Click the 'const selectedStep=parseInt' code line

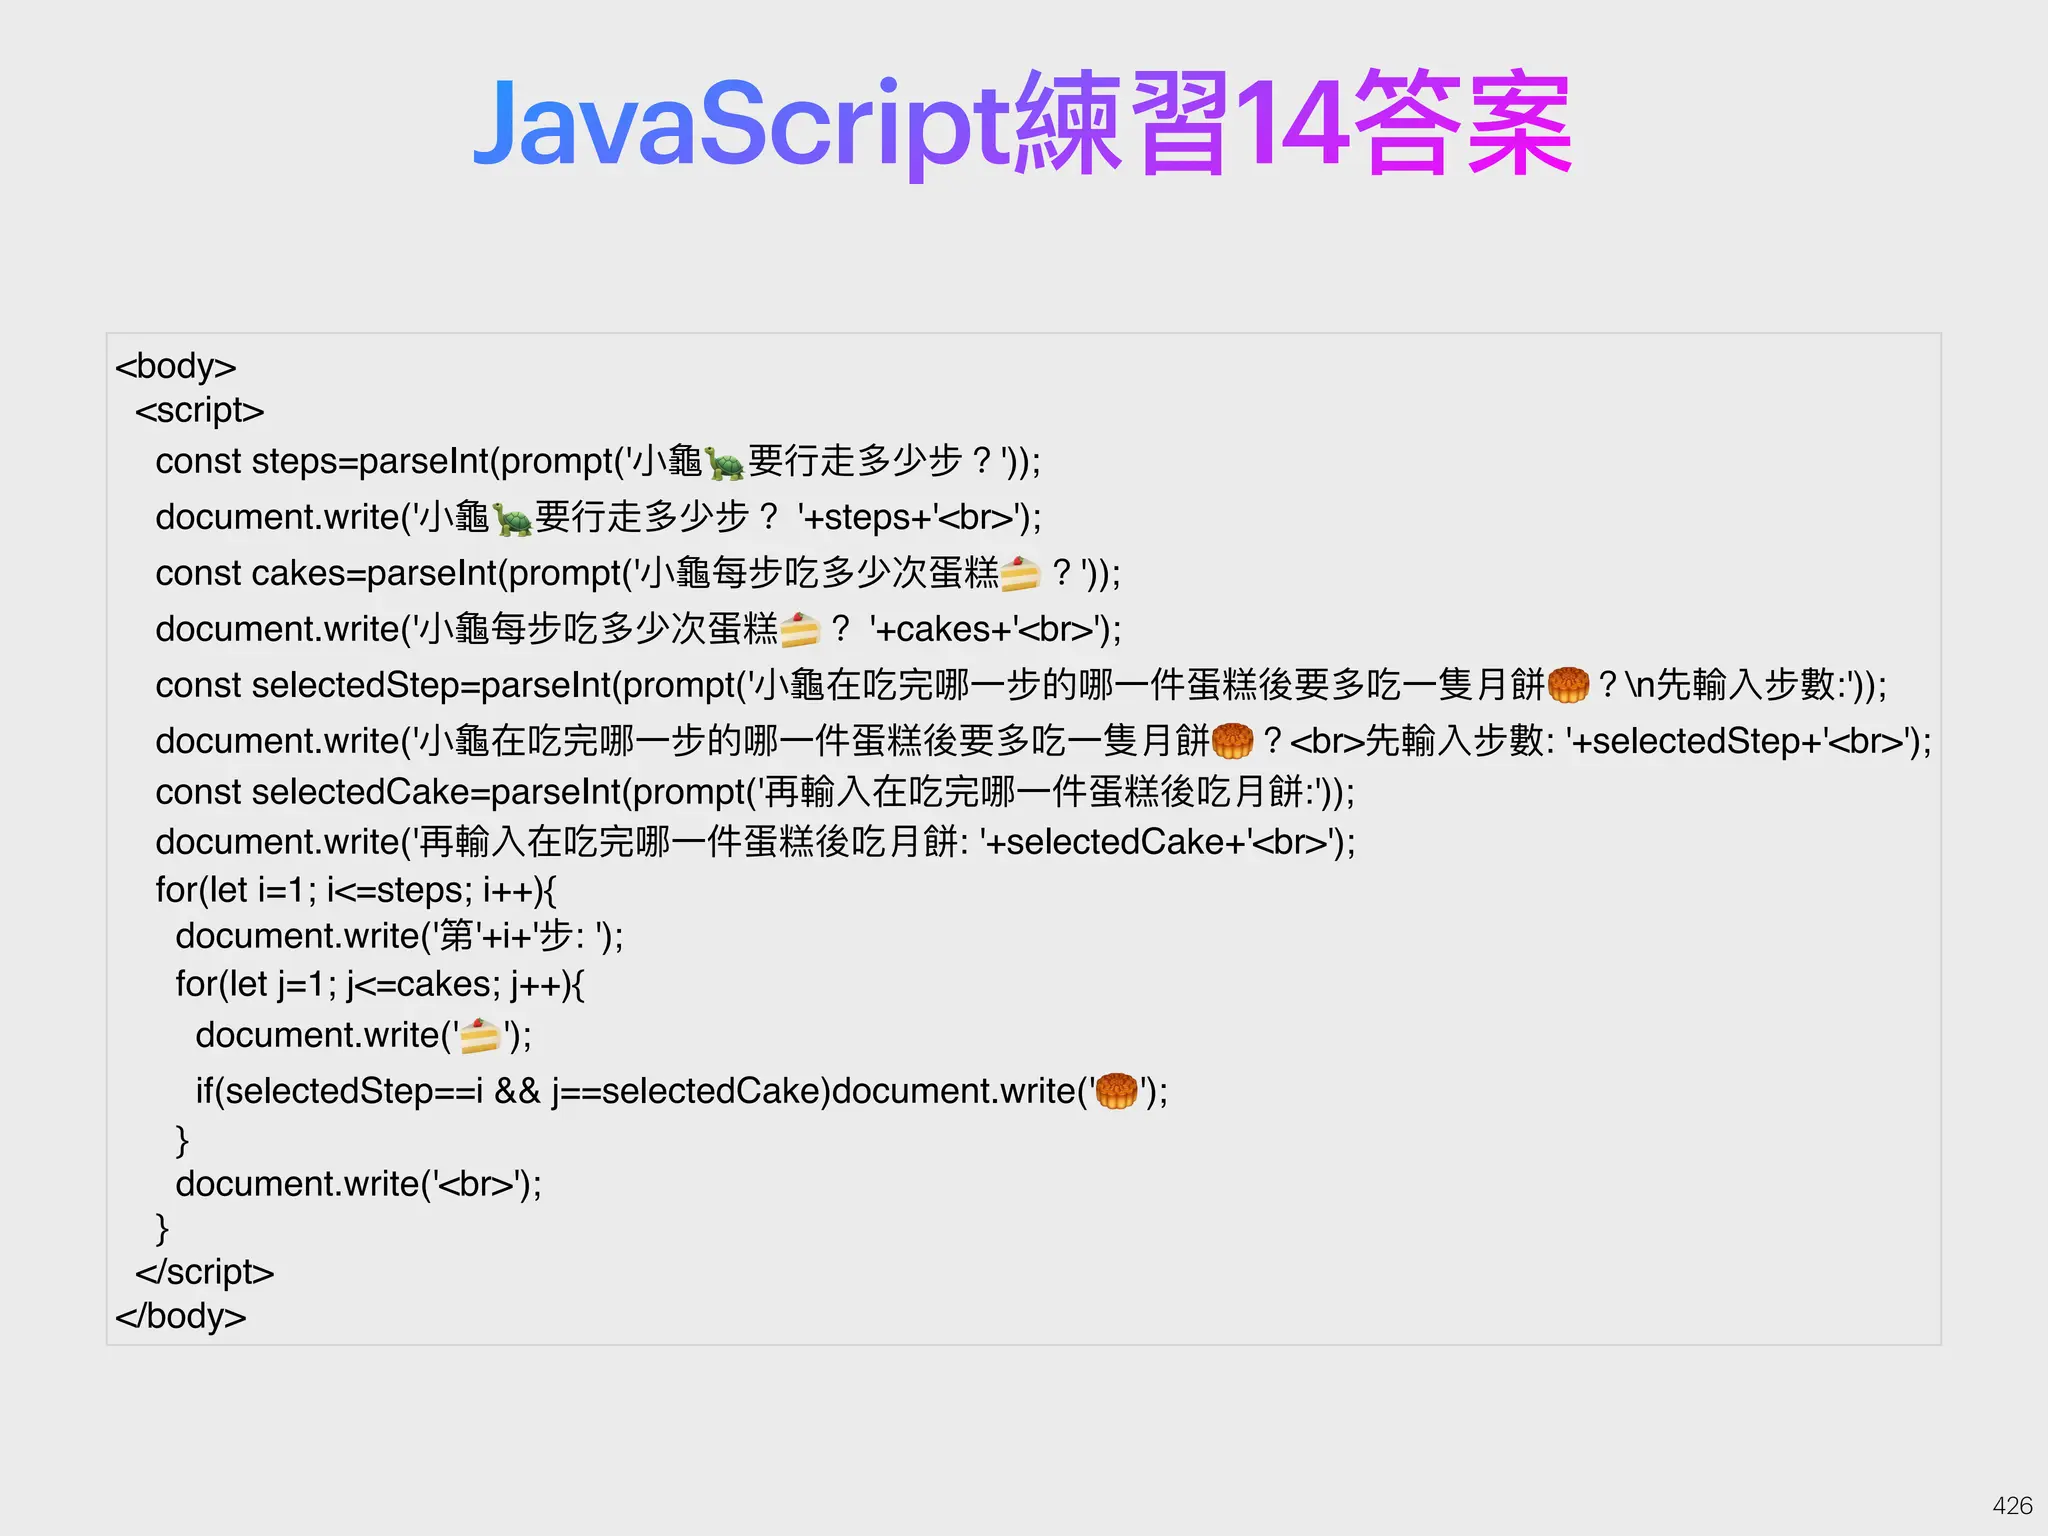click(x=1021, y=685)
